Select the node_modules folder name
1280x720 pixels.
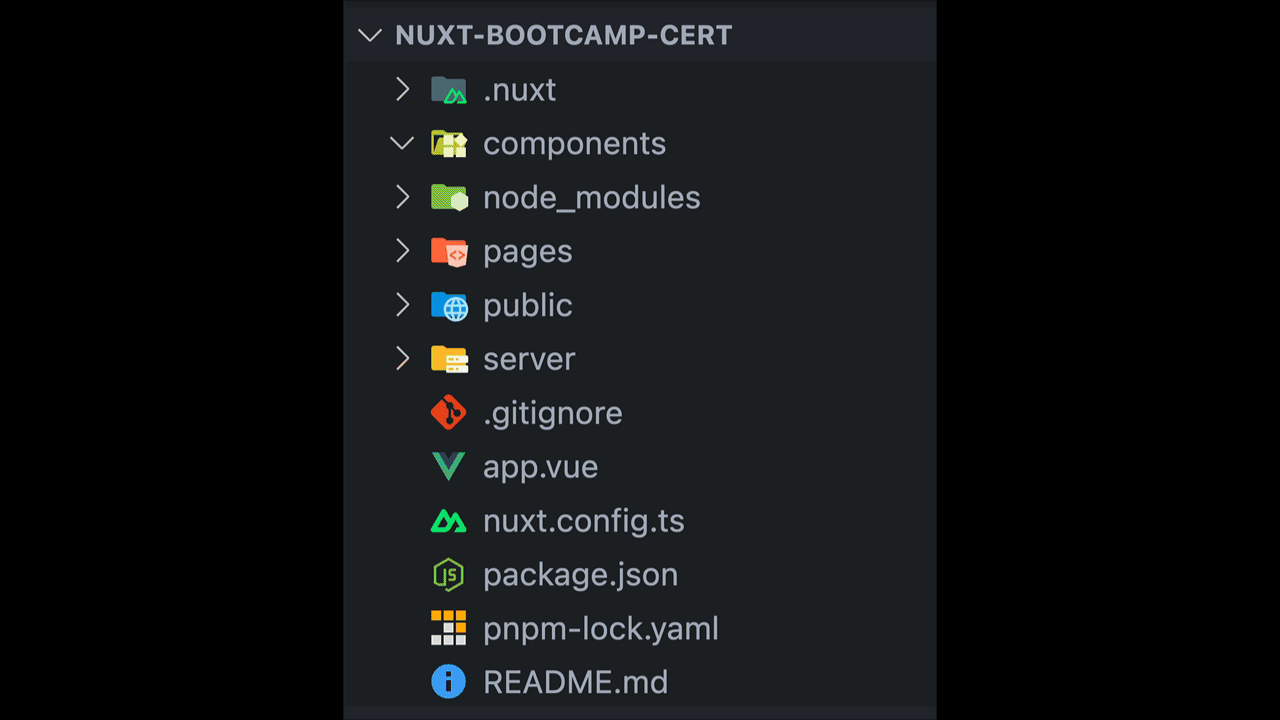coord(591,198)
